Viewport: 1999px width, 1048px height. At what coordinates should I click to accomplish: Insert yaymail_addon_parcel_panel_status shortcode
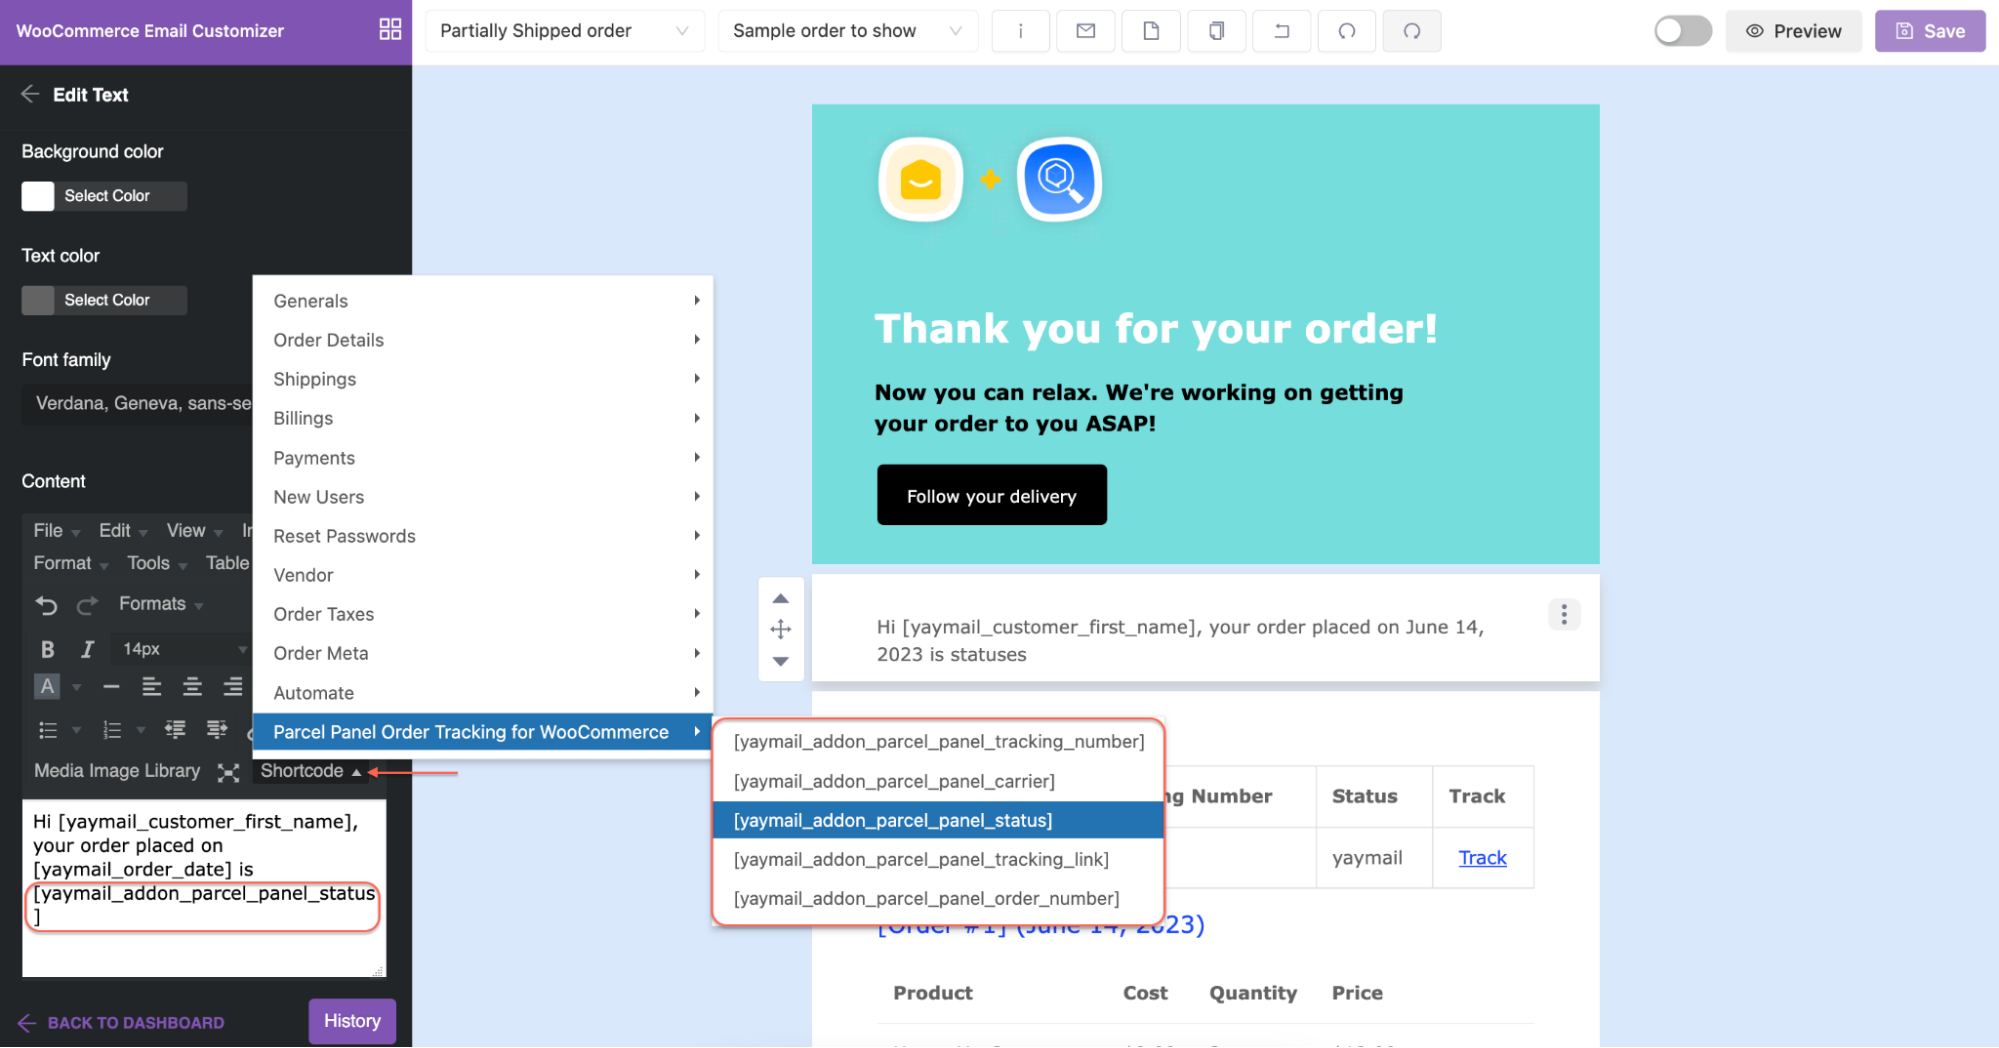(x=939, y=820)
